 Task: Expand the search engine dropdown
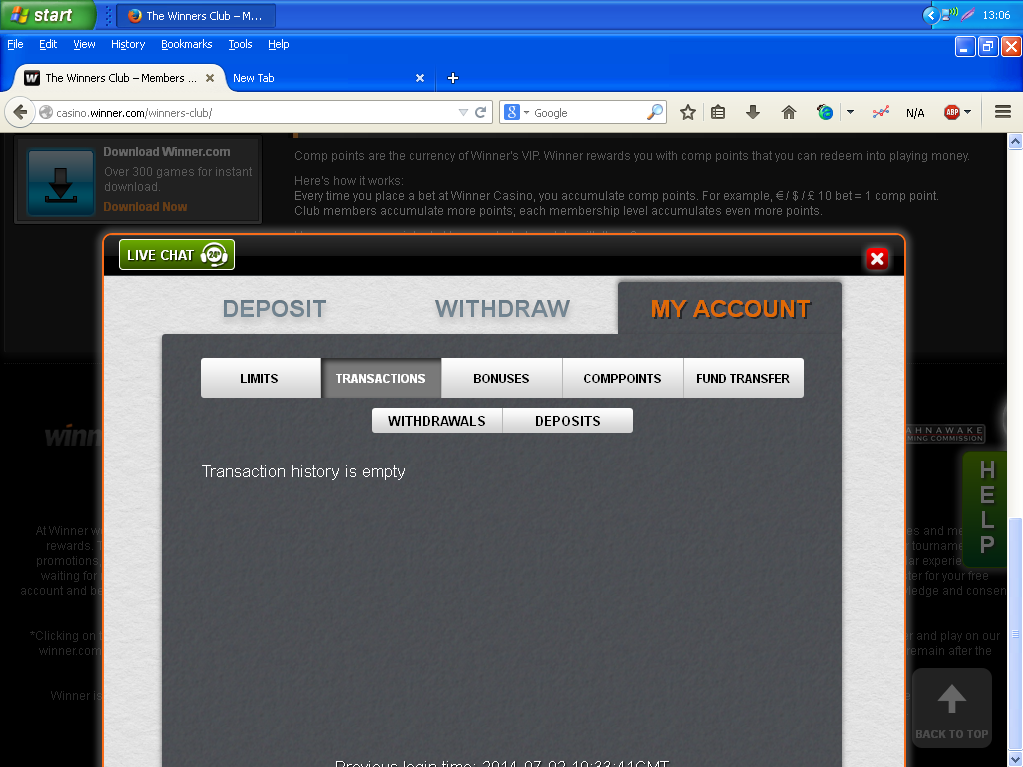coord(526,113)
